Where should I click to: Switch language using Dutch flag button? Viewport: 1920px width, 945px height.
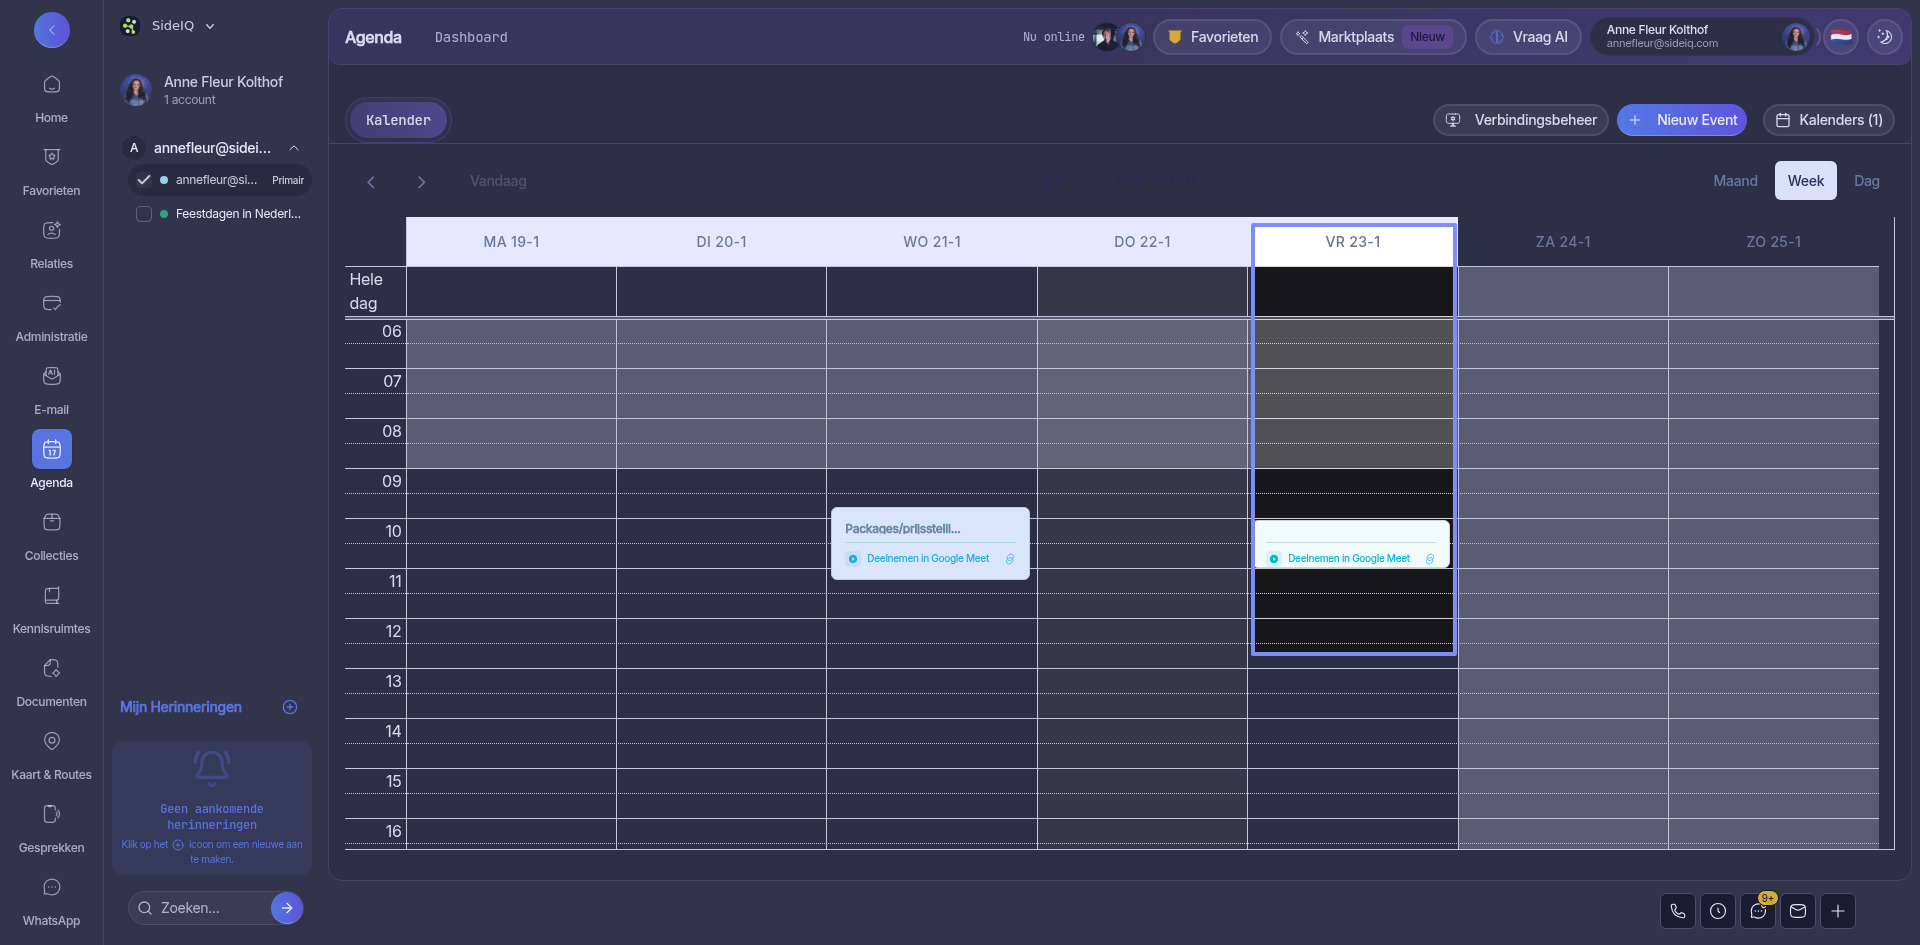pyautogui.click(x=1841, y=37)
